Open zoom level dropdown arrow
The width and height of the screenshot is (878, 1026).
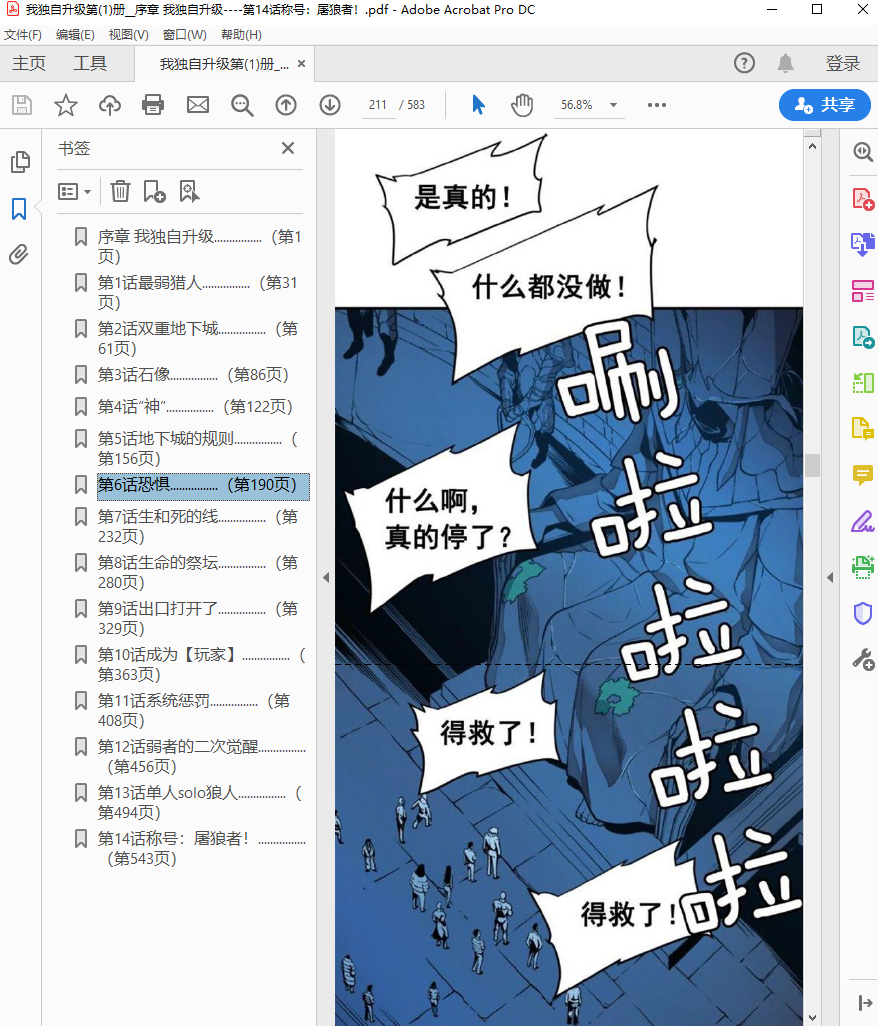tap(613, 105)
